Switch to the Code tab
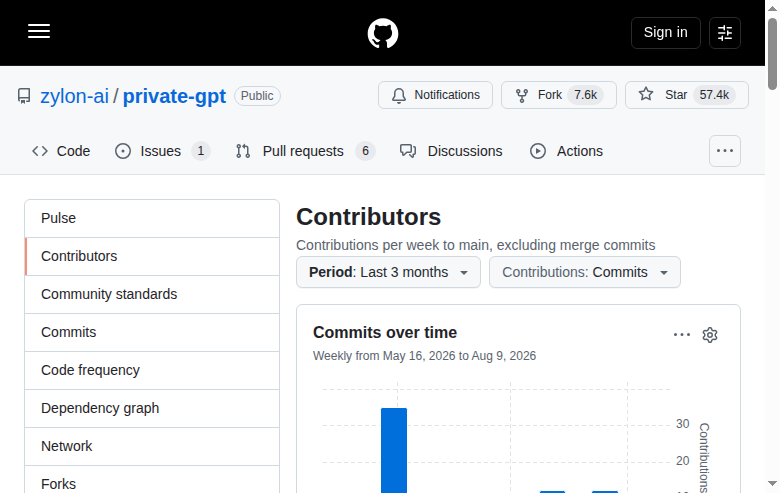780x493 pixels. [x=61, y=151]
